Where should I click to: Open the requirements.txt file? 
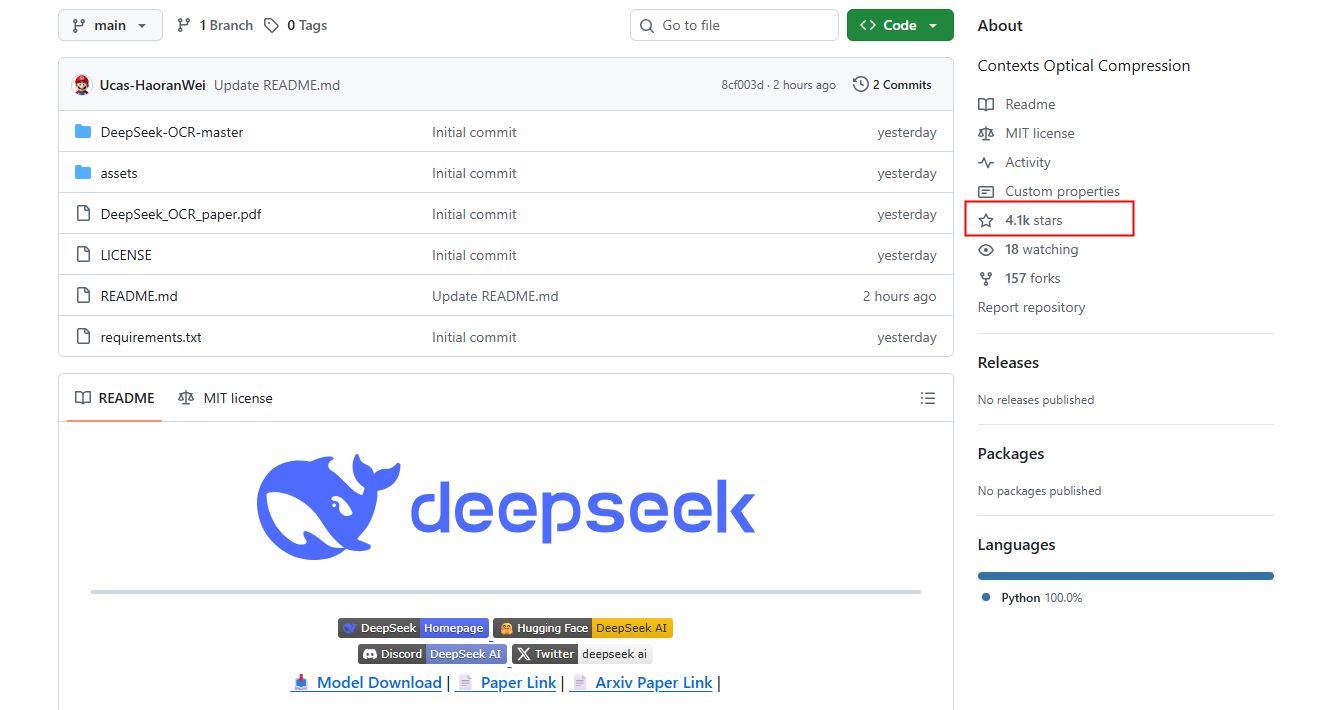pos(151,337)
